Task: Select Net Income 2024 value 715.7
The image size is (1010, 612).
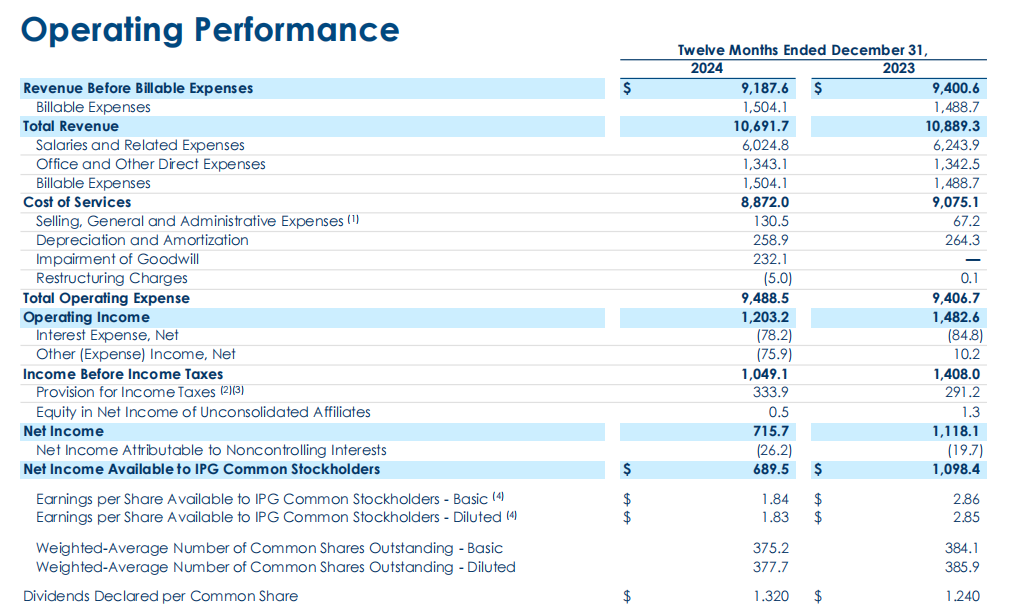Action: (771, 431)
